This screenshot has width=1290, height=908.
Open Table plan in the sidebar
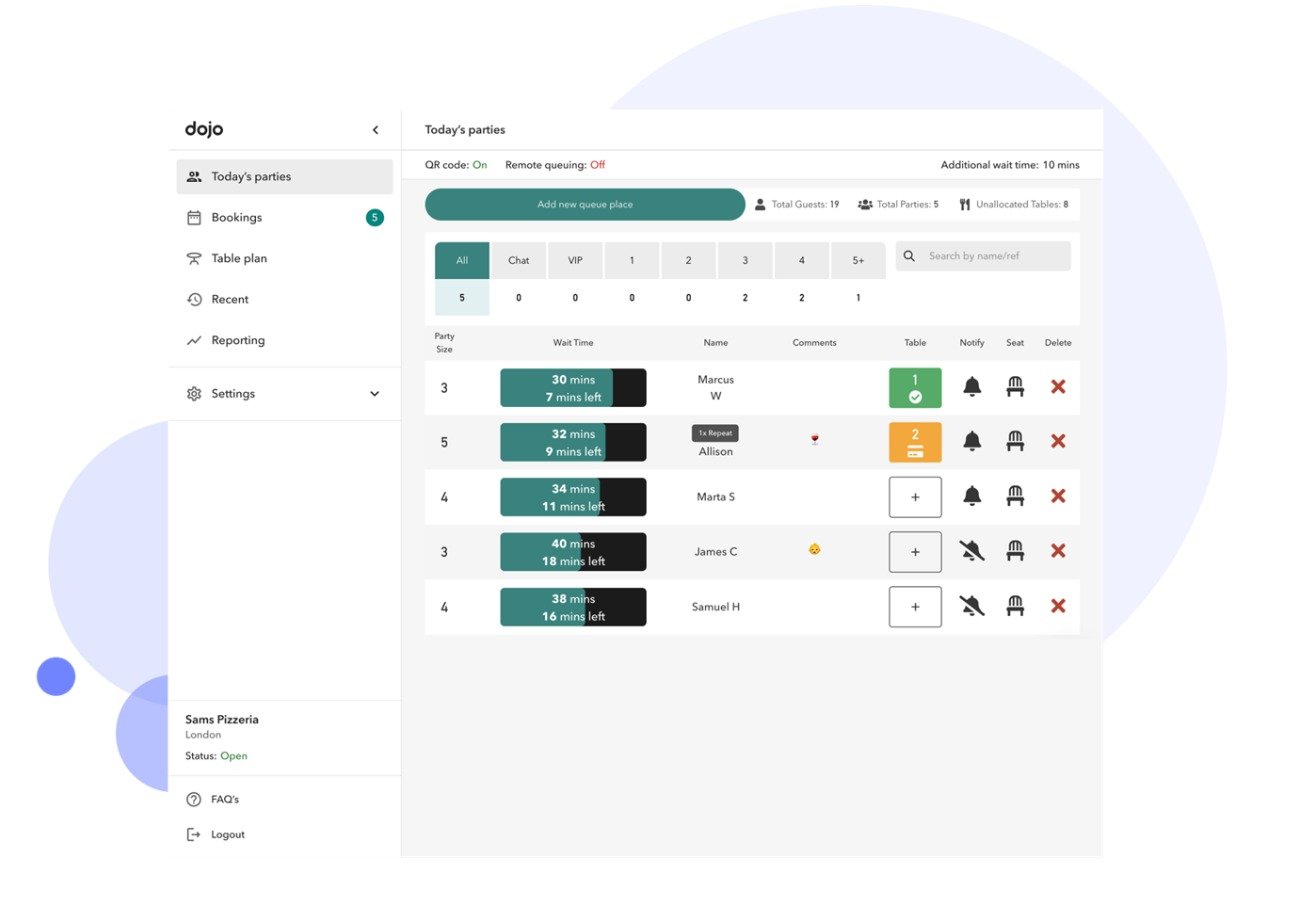(239, 258)
